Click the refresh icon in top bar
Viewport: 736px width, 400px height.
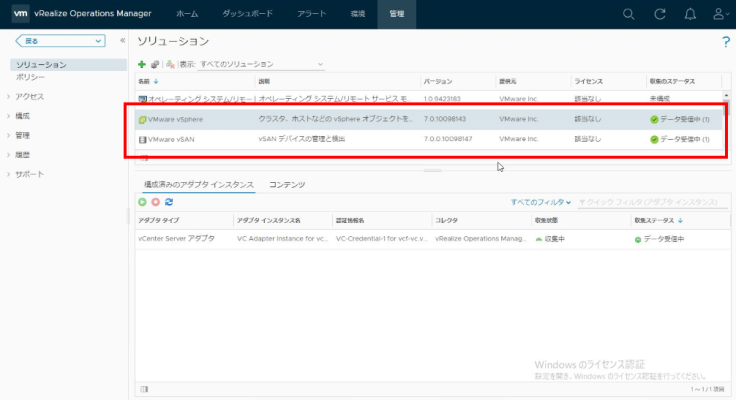pyautogui.click(x=660, y=14)
